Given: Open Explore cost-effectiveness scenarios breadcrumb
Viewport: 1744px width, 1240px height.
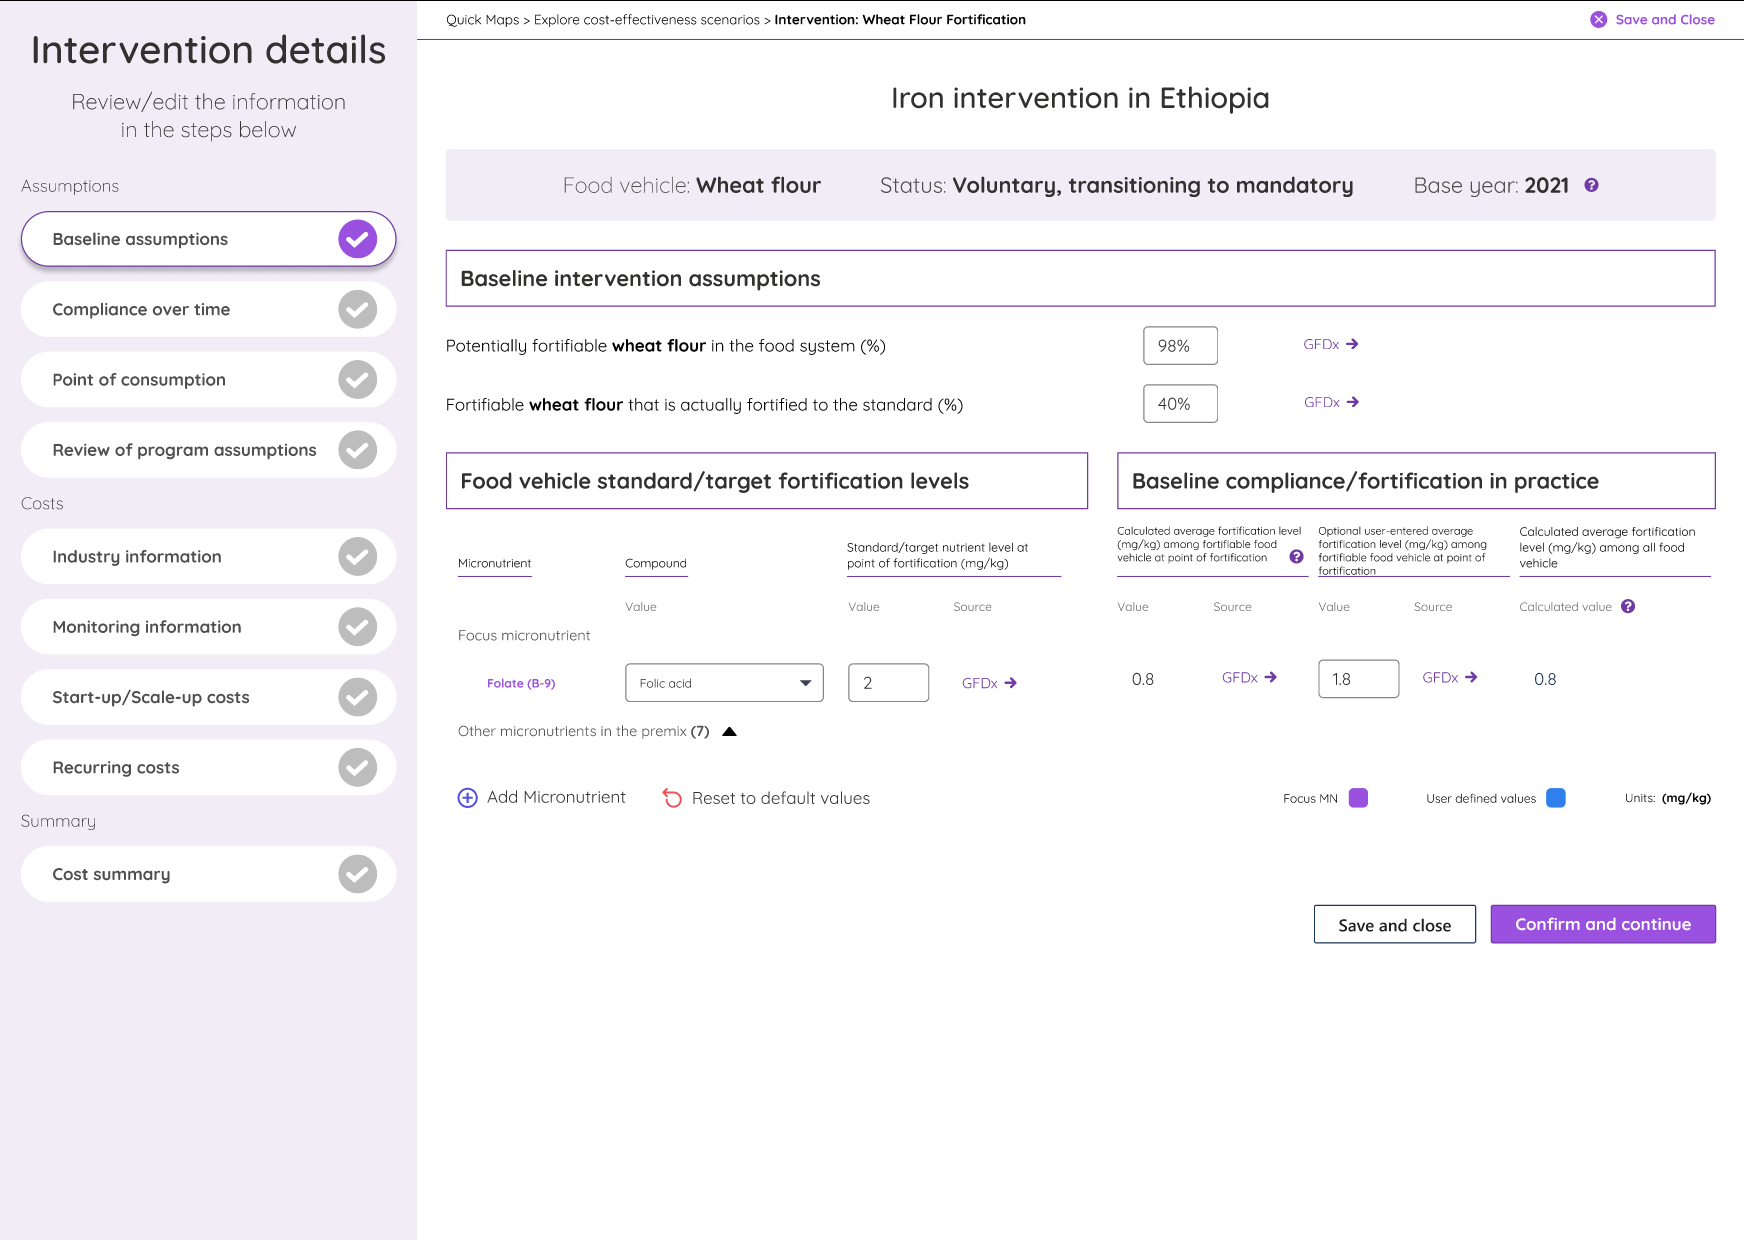Looking at the screenshot, I should [646, 19].
